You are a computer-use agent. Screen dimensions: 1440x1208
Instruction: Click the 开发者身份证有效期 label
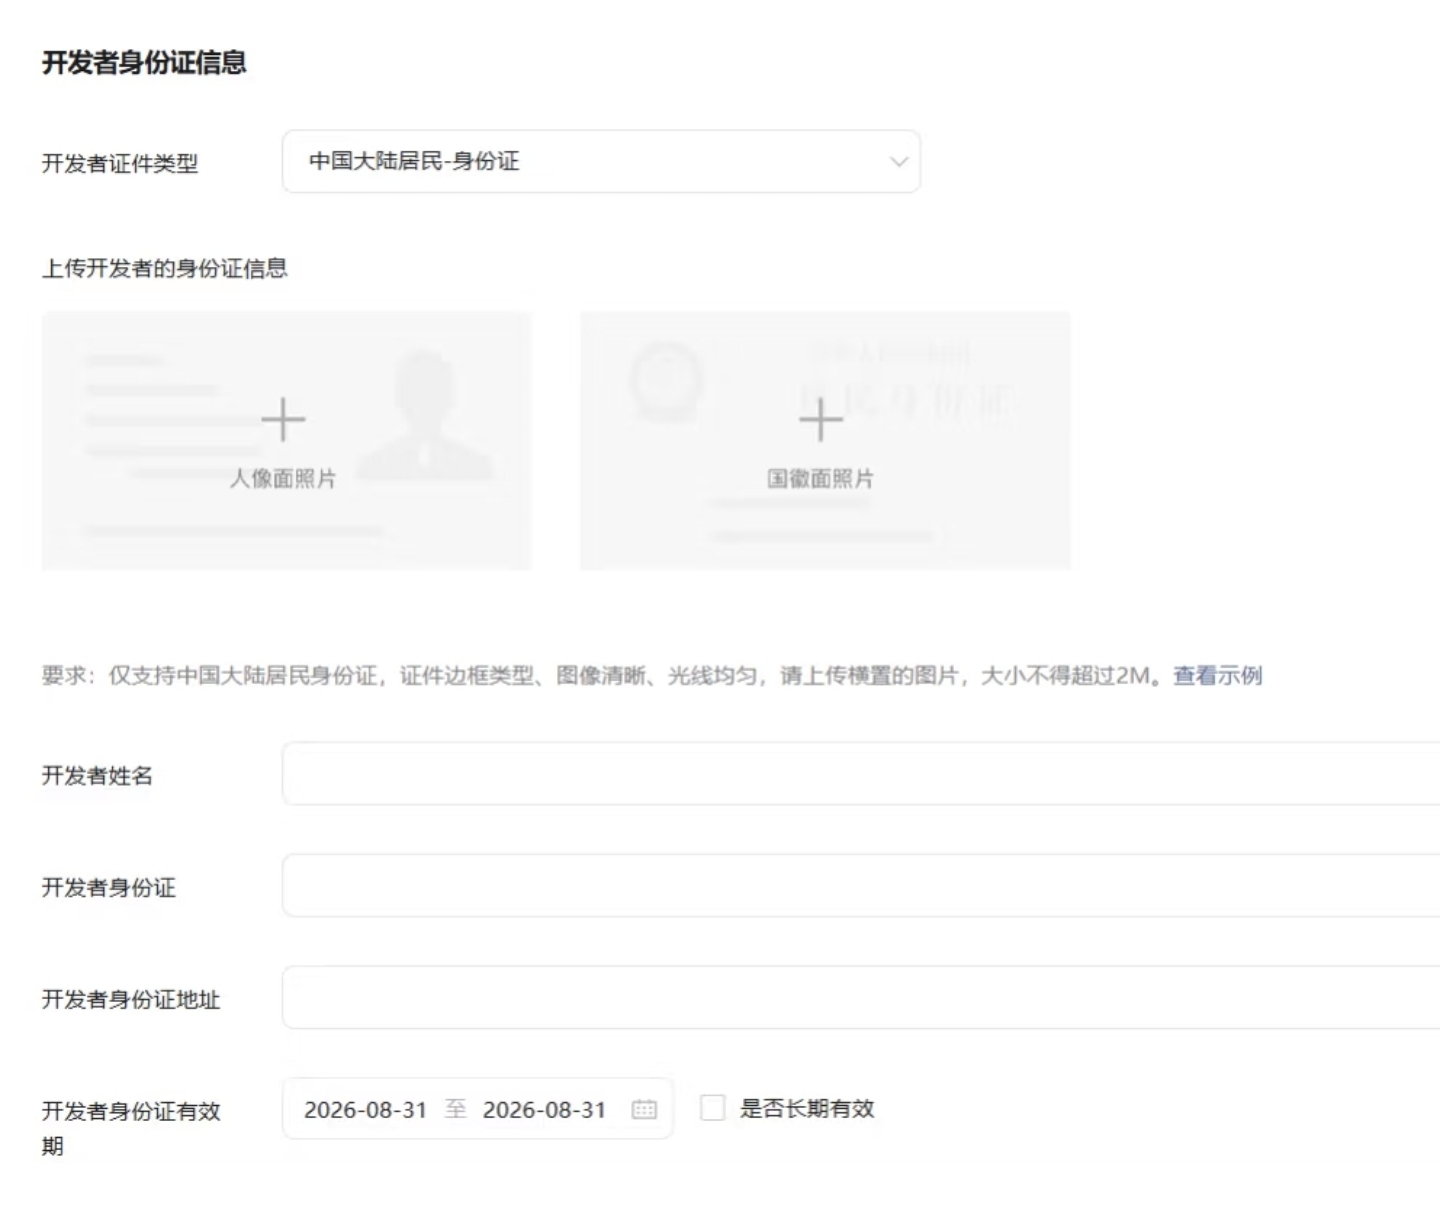pos(131,1128)
